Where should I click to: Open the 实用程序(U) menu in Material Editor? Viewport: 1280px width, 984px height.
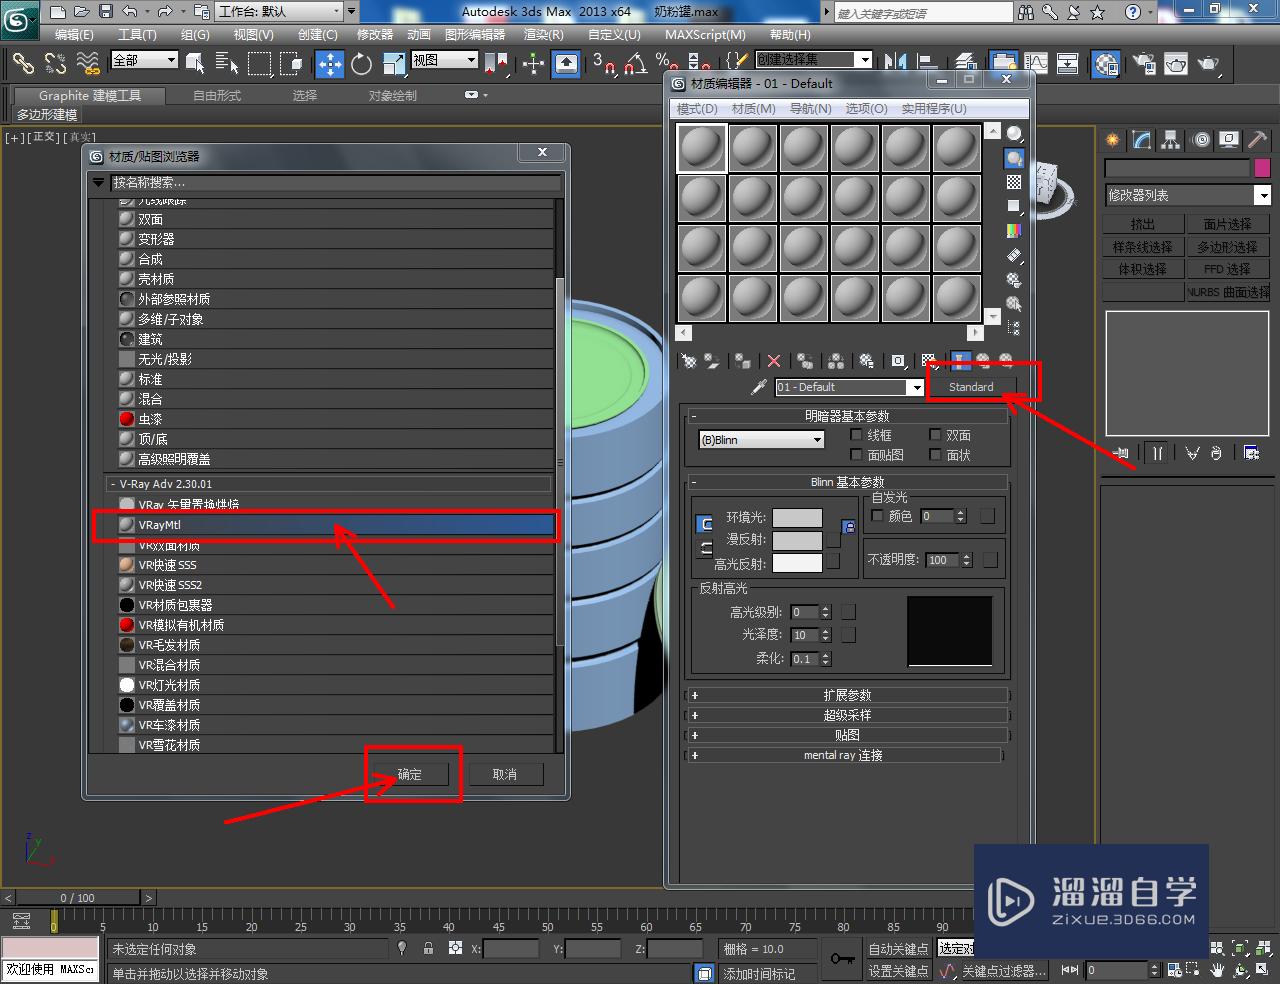click(934, 108)
